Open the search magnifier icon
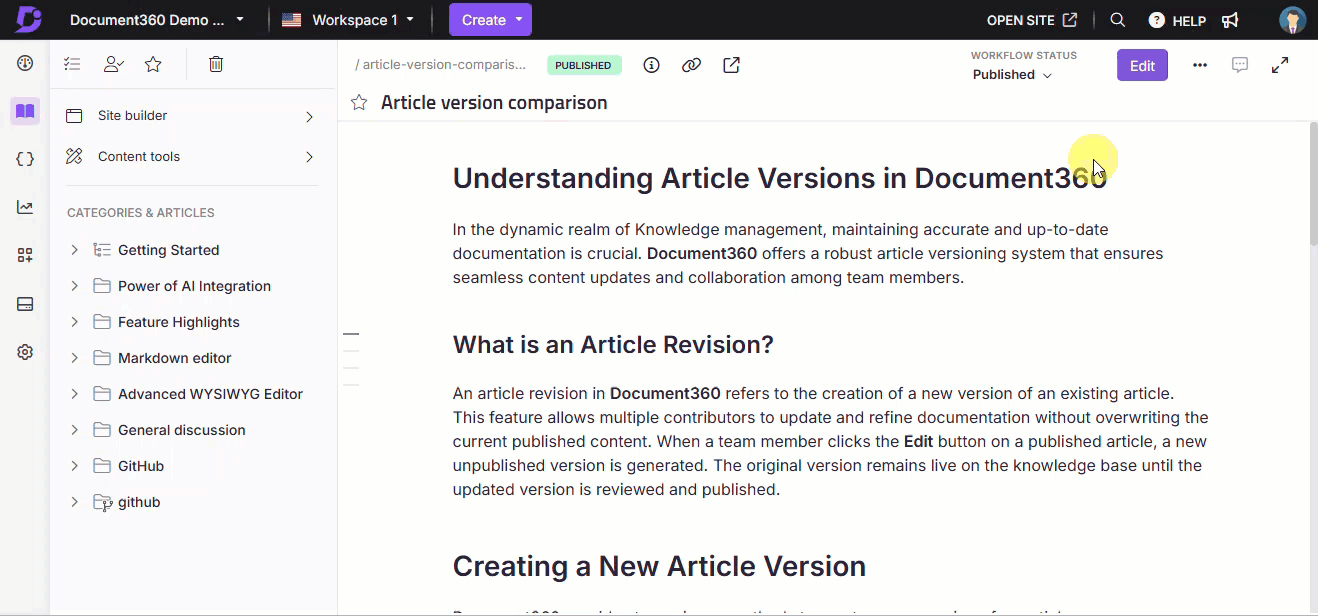 click(1118, 20)
